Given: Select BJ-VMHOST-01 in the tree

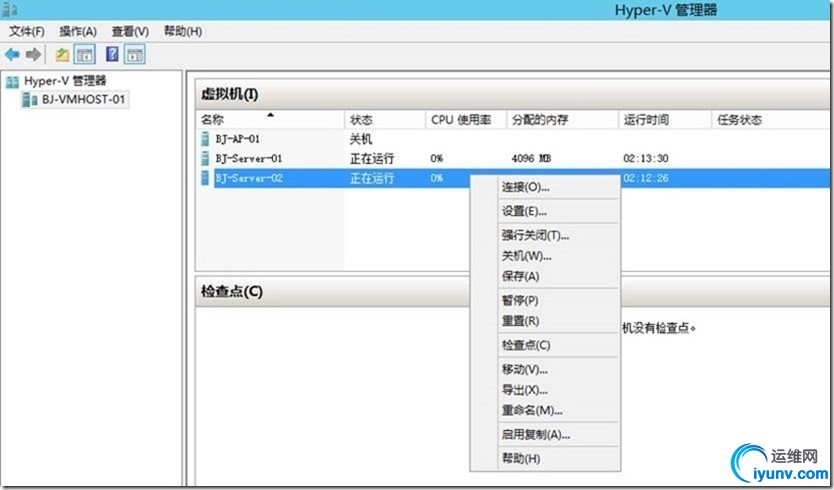Looking at the screenshot, I should [84, 99].
